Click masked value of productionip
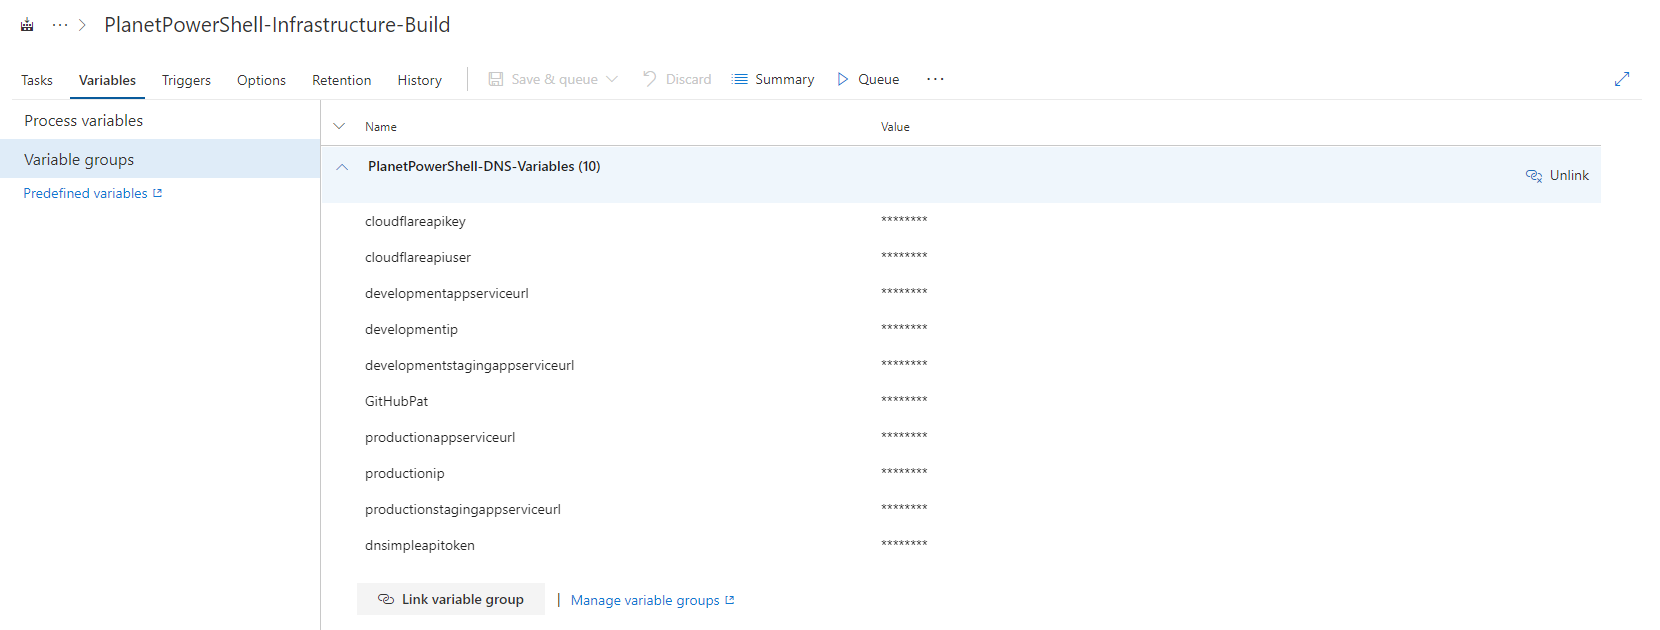This screenshot has height=630, width=1660. [x=904, y=472]
